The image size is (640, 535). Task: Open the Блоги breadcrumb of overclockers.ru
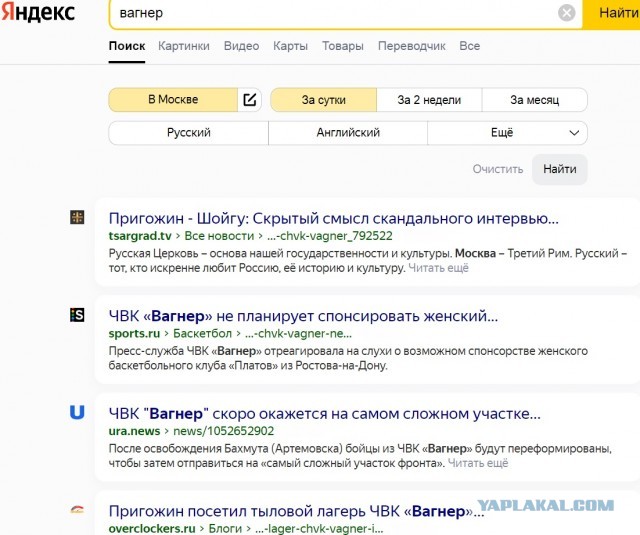[225, 528]
